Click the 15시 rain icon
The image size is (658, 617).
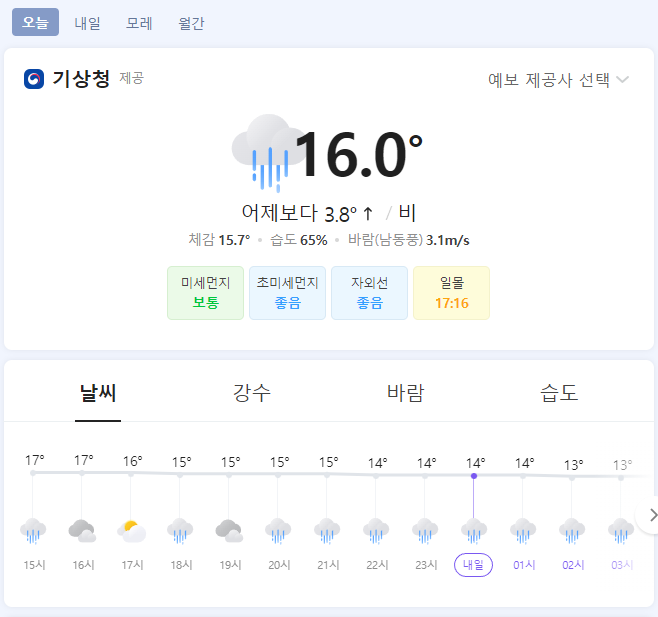pyautogui.click(x=34, y=530)
